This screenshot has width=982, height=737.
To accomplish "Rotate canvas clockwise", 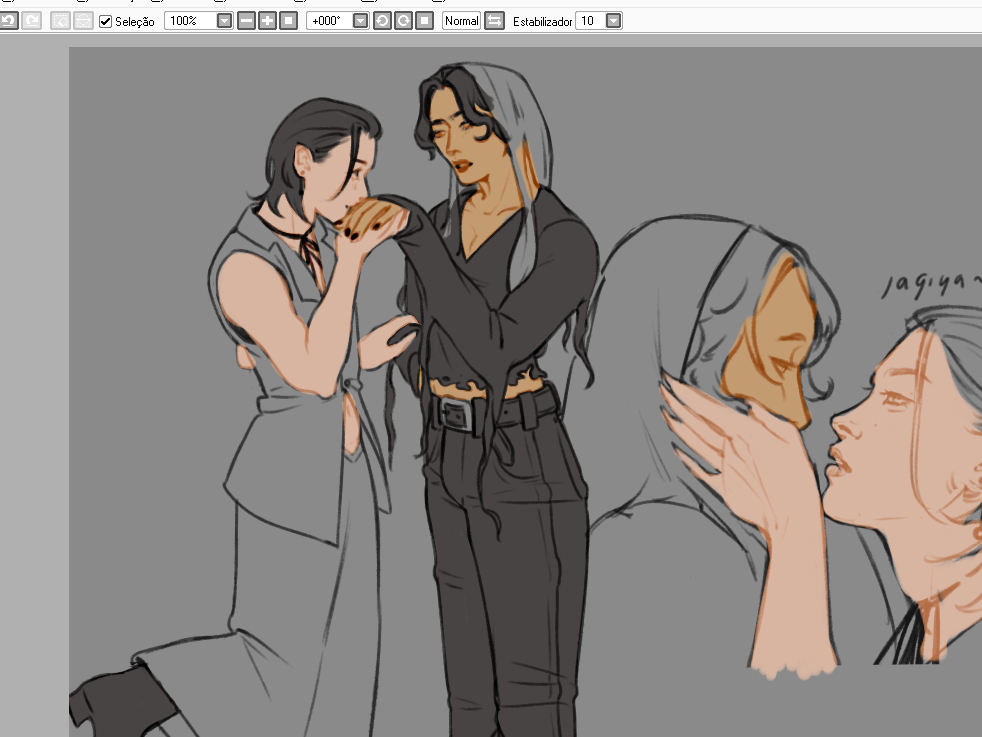I will coord(403,21).
